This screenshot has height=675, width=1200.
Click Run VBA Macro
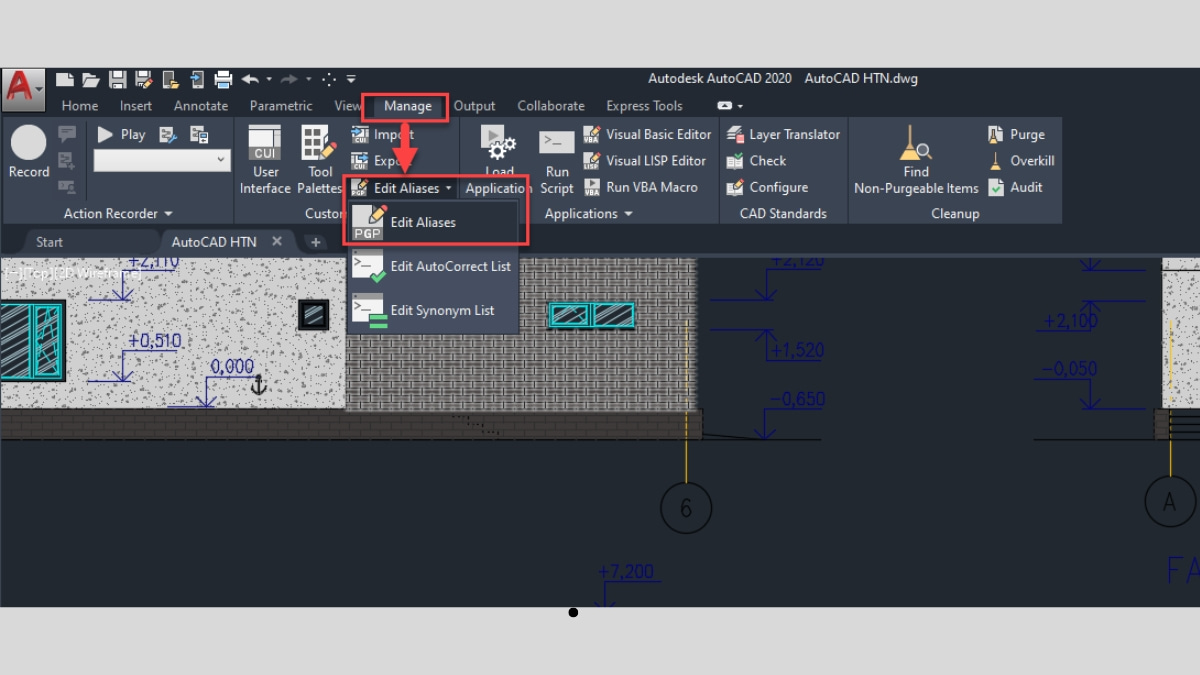pos(640,187)
